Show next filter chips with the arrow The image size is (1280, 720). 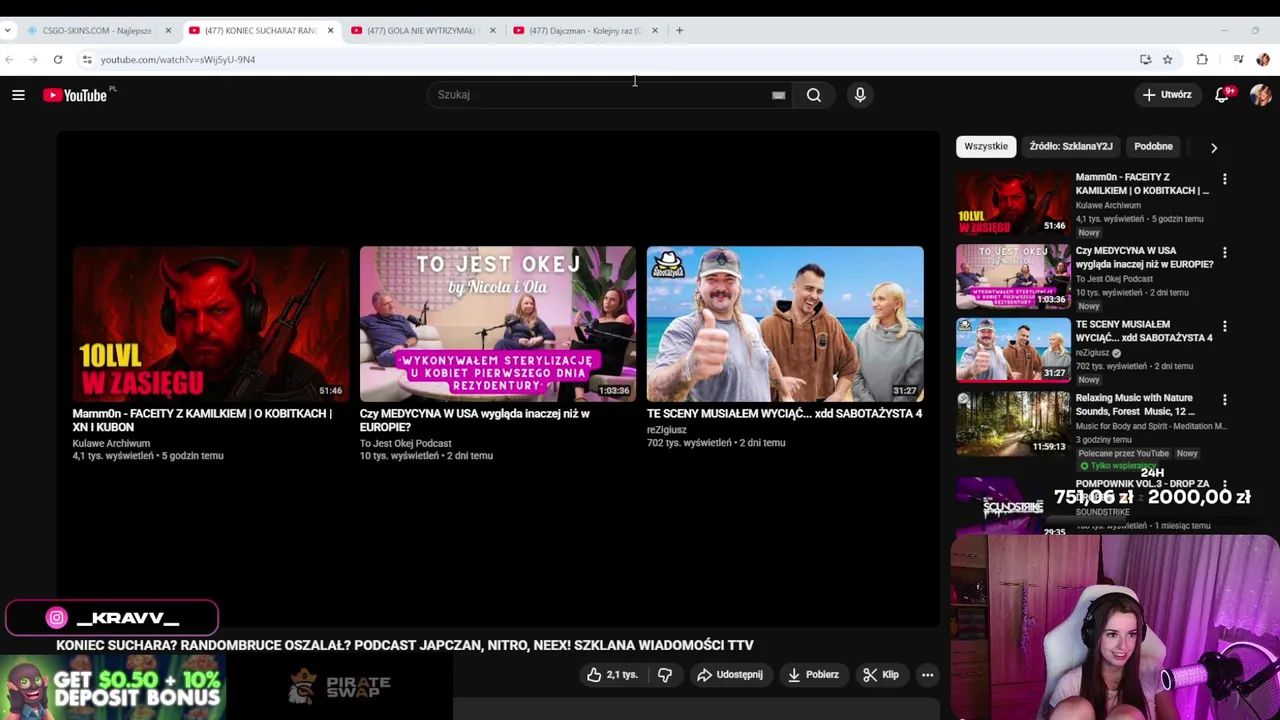click(1214, 147)
